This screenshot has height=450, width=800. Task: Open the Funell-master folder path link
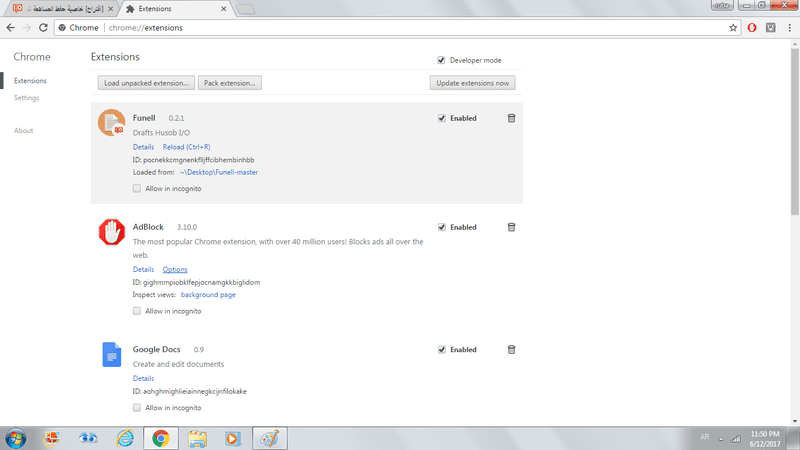[219, 172]
